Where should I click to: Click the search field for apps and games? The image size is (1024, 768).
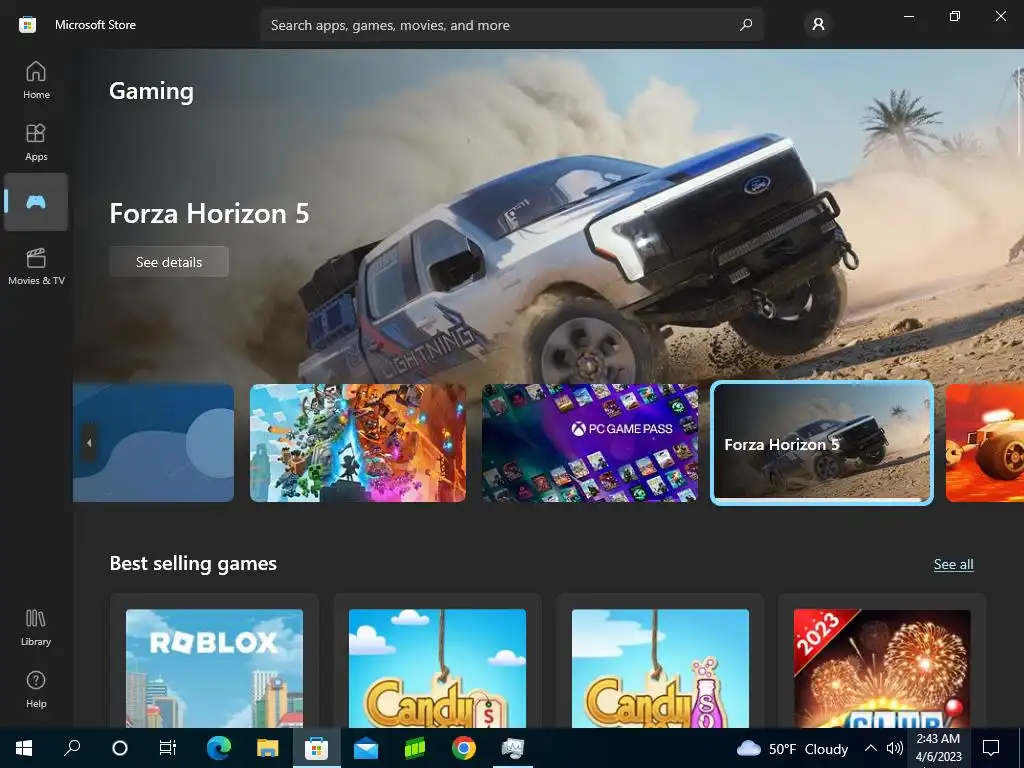tap(511, 25)
